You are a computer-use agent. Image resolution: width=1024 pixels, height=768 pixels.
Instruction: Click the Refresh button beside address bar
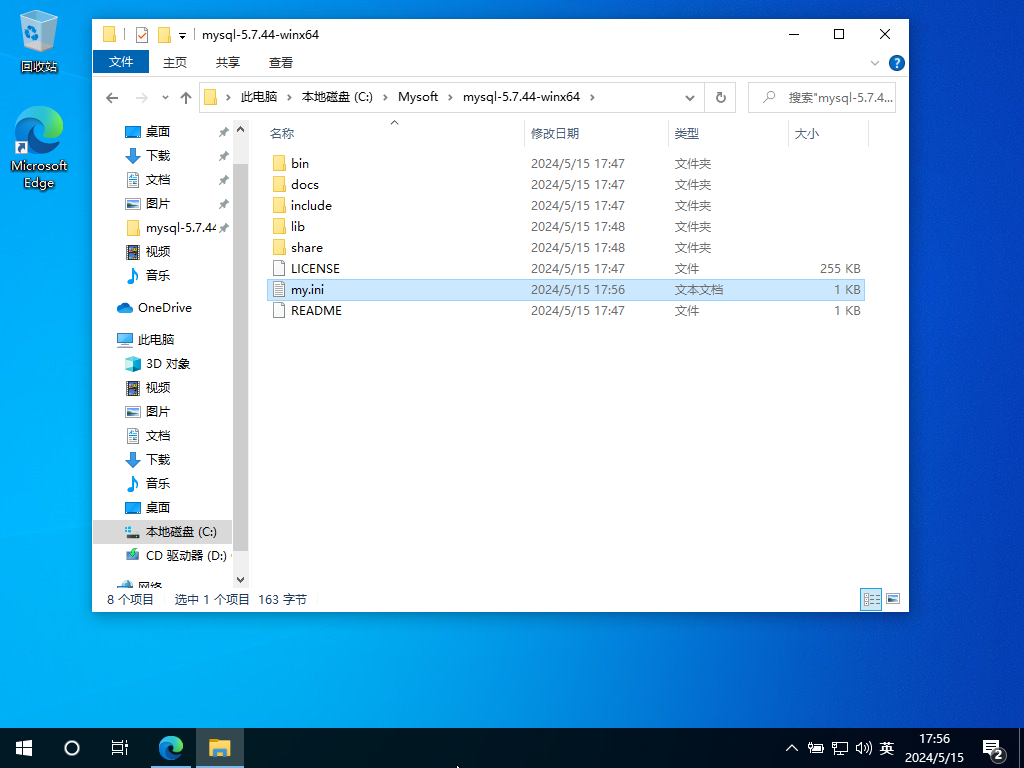[x=720, y=98]
